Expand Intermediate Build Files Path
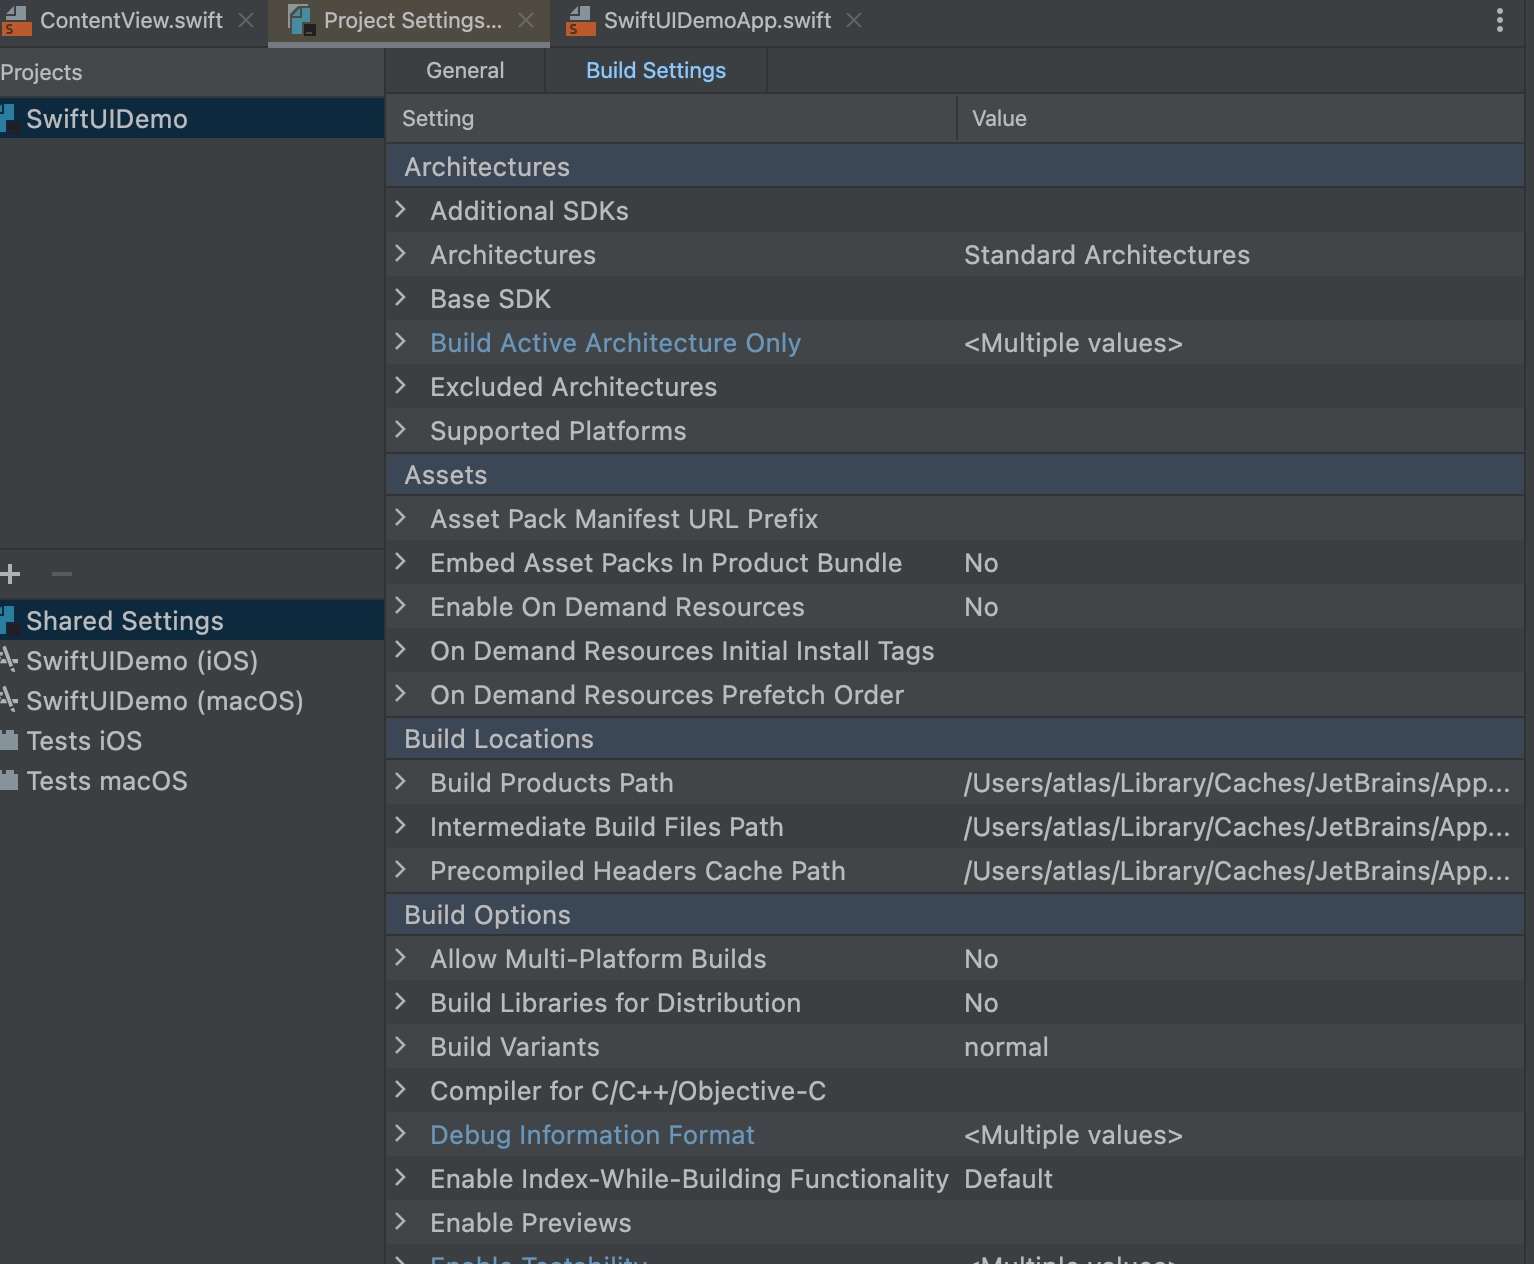Viewport: 1534px width, 1264px height. coord(401,826)
